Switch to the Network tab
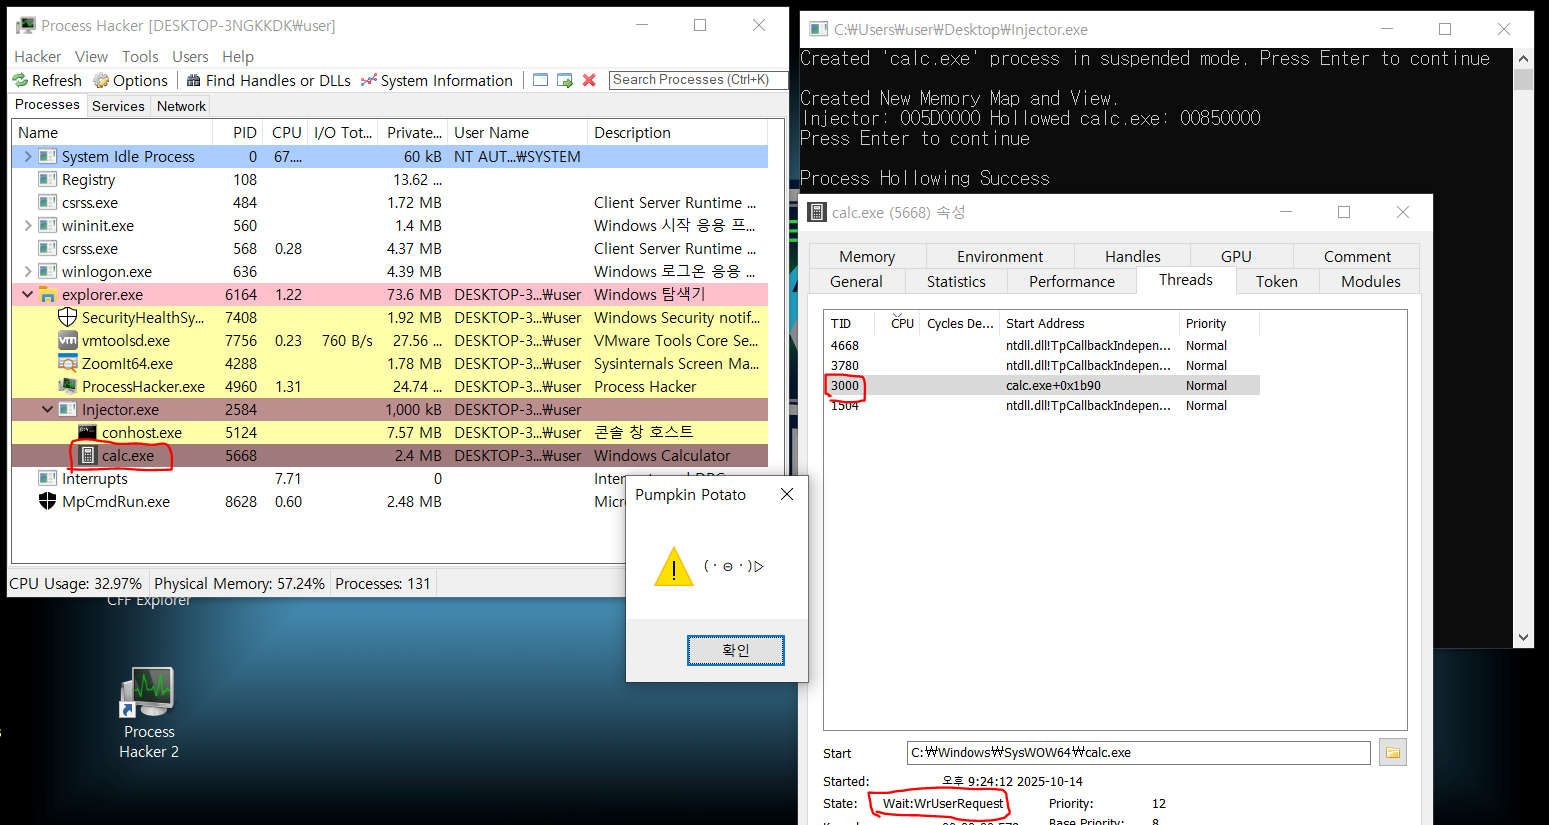The image size is (1549, 825). click(181, 106)
